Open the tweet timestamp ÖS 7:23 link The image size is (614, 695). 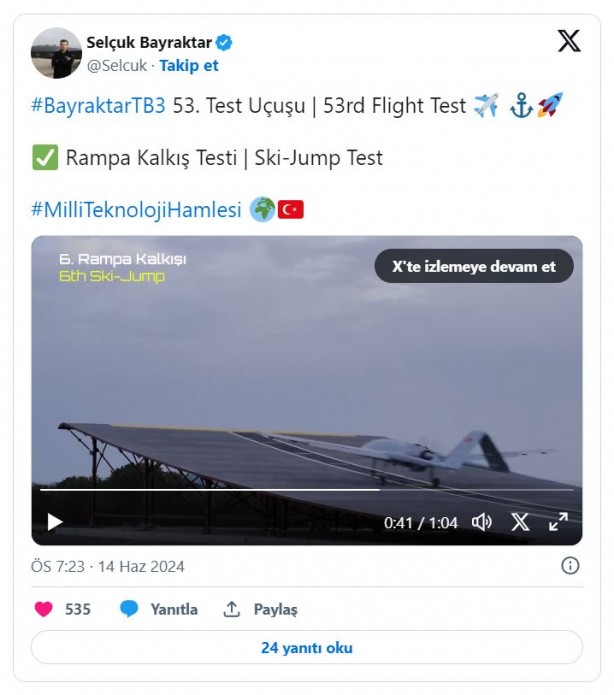coord(107,567)
